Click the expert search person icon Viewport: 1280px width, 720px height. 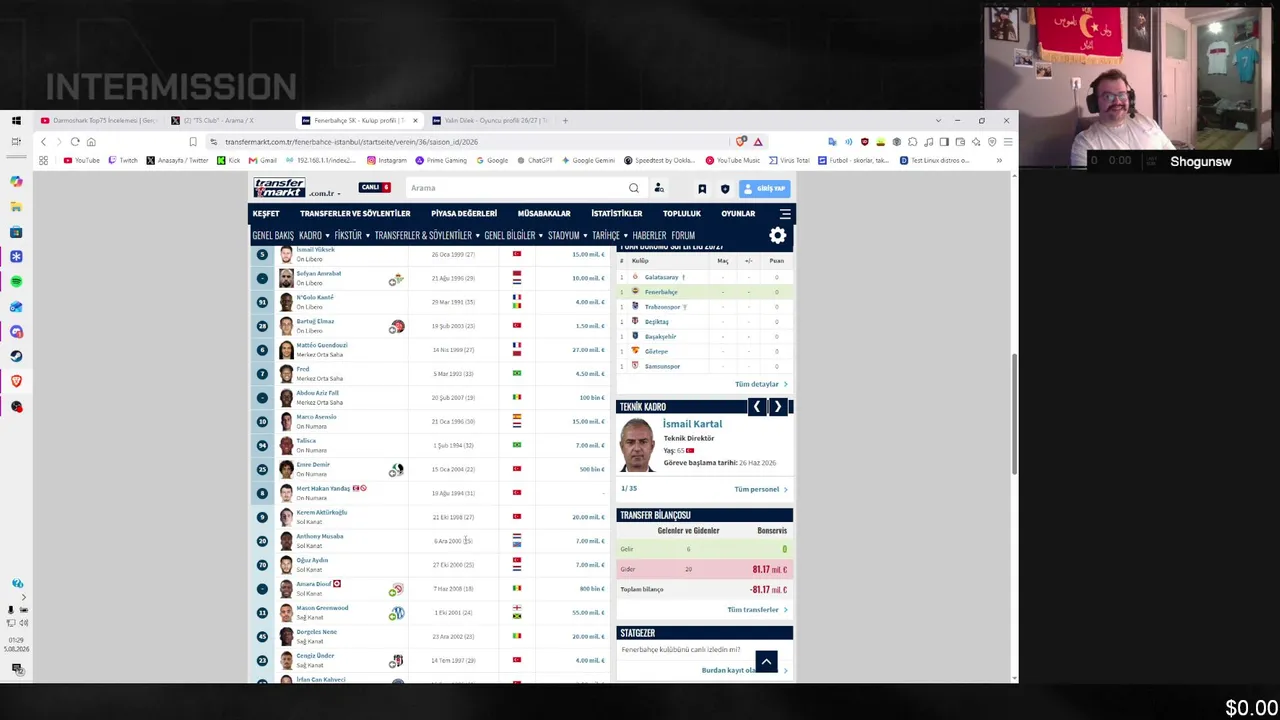[x=659, y=188]
